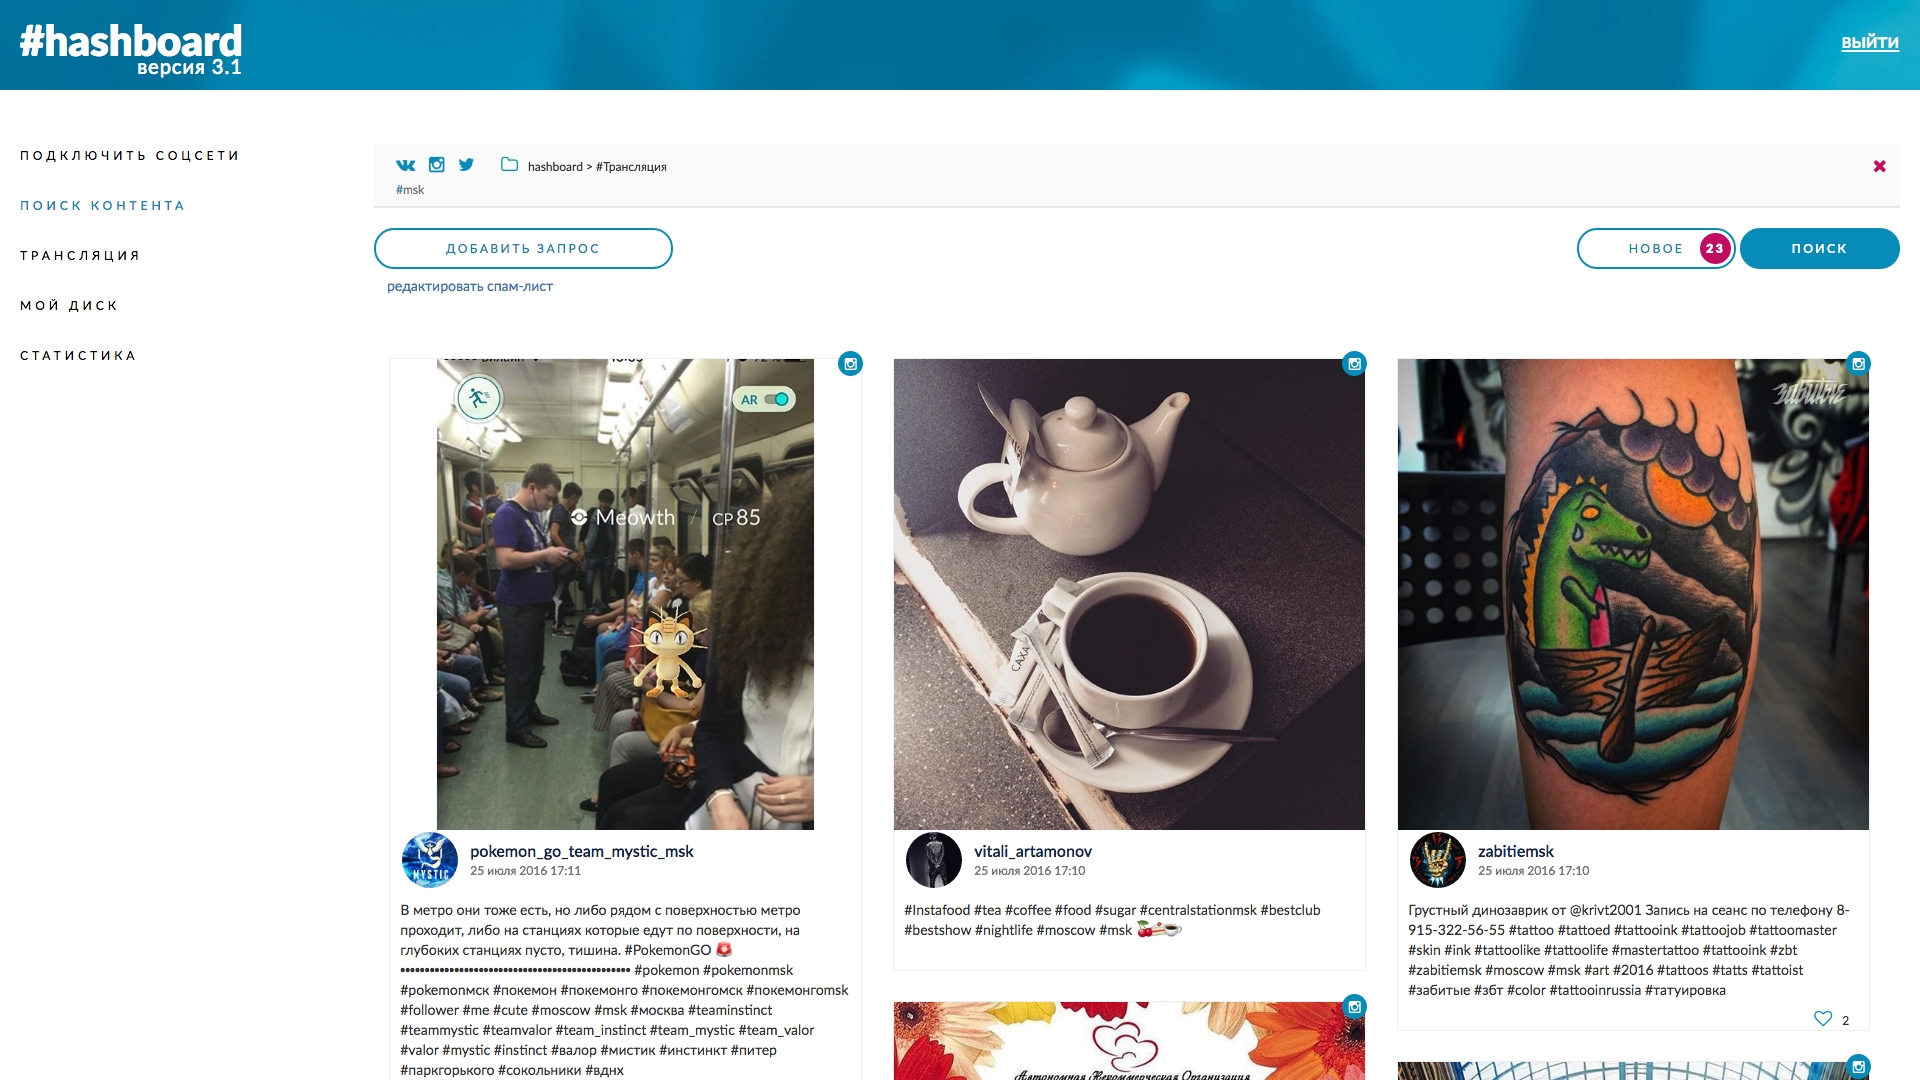This screenshot has width=1920, height=1080.
Task: Open the tattoo dinosaur photo thumbnail
Action: [x=1633, y=594]
